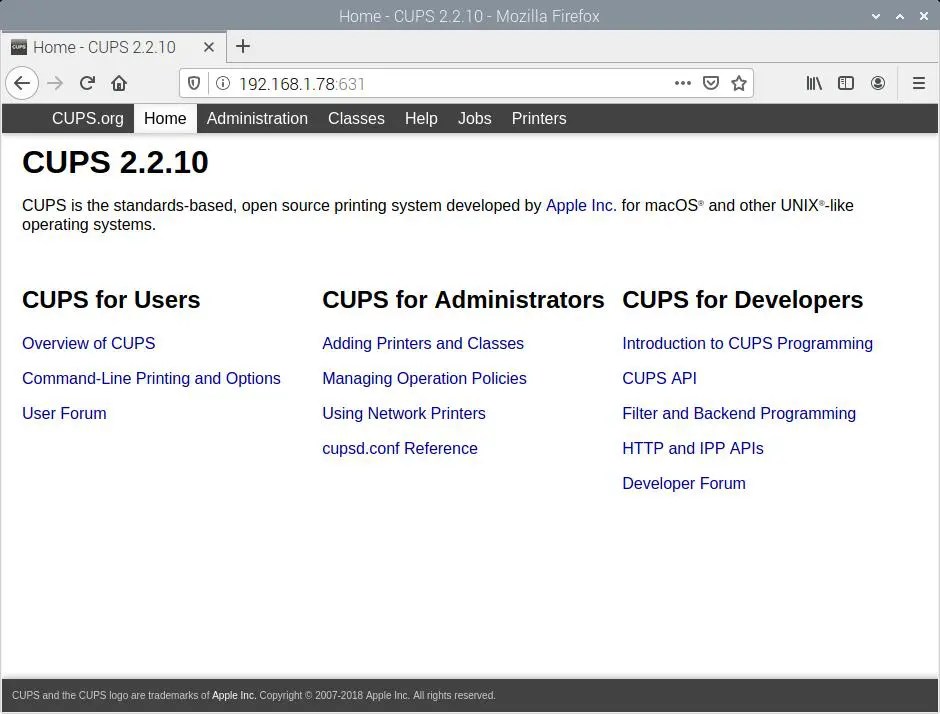Open the Jobs page
Image resolution: width=940 pixels, height=714 pixels.
(x=474, y=118)
